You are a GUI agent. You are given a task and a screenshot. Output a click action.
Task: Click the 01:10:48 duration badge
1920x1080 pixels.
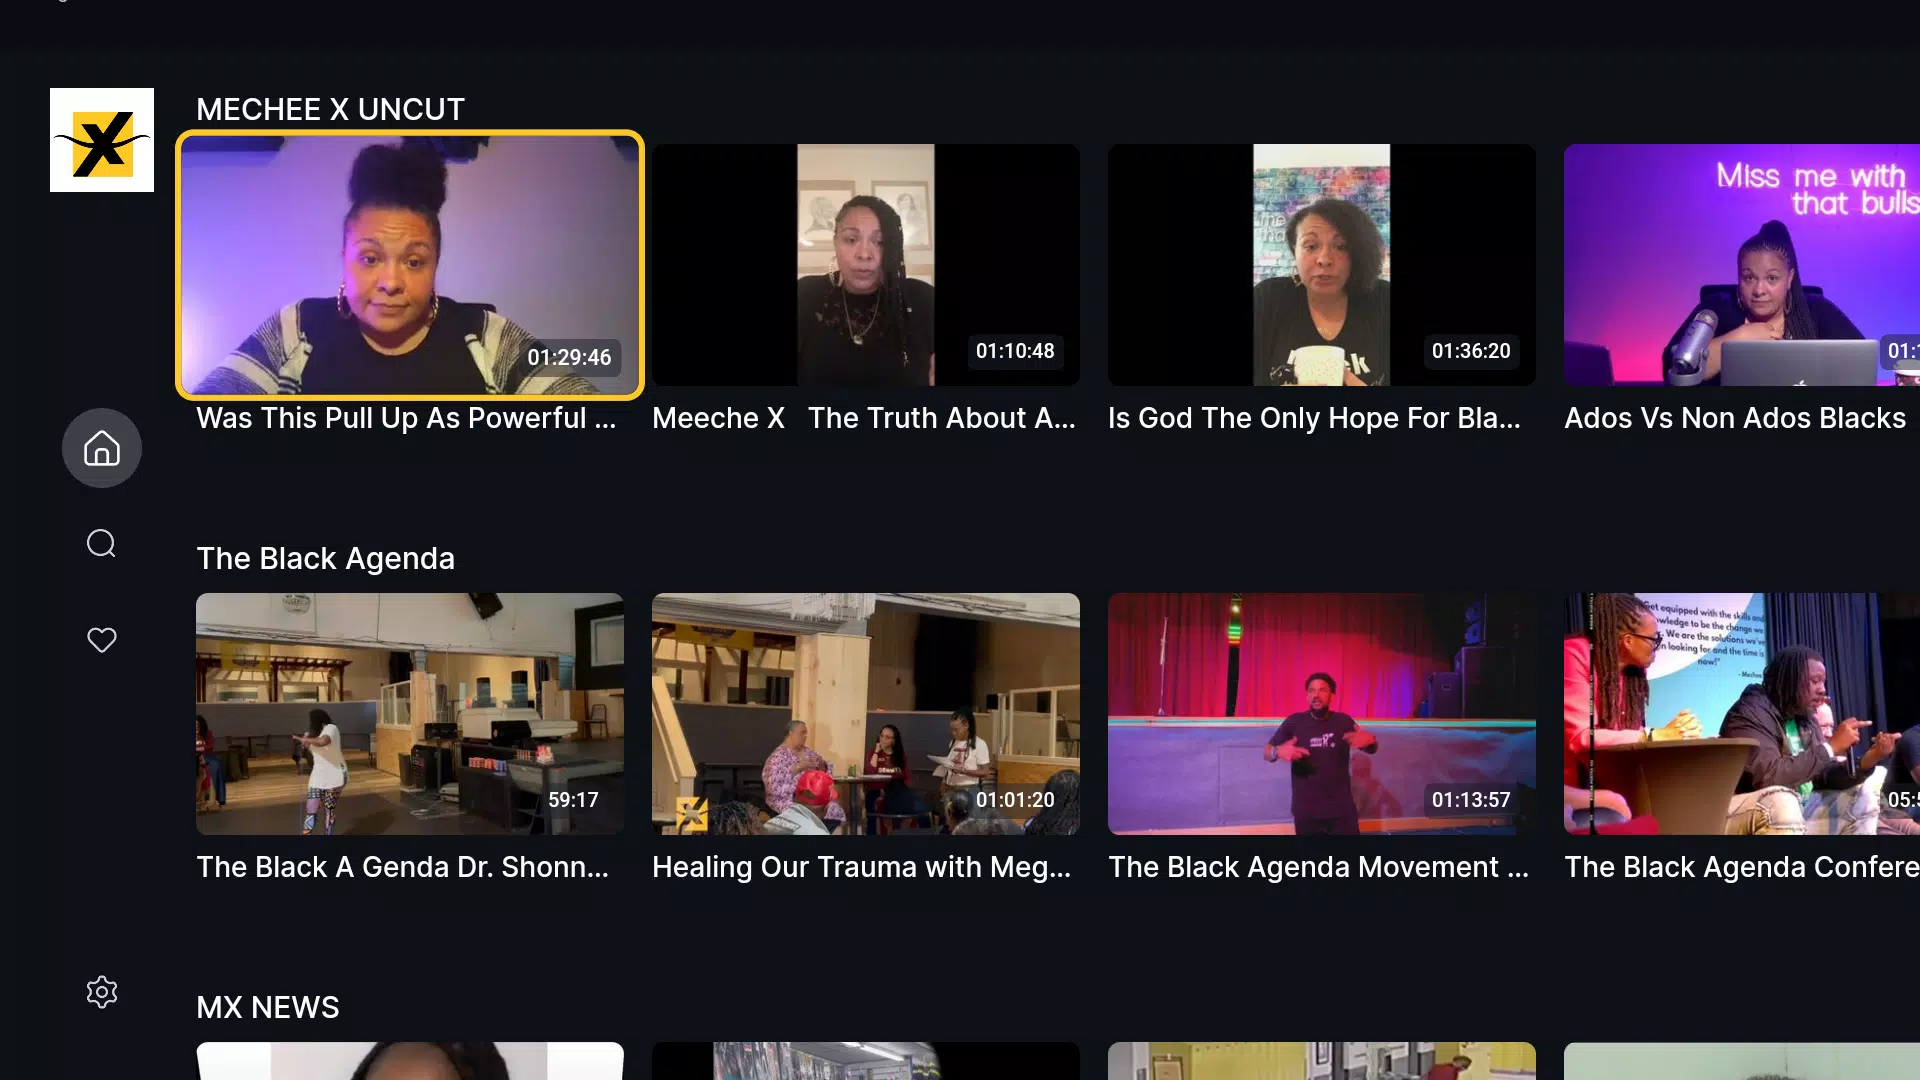click(x=1015, y=351)
